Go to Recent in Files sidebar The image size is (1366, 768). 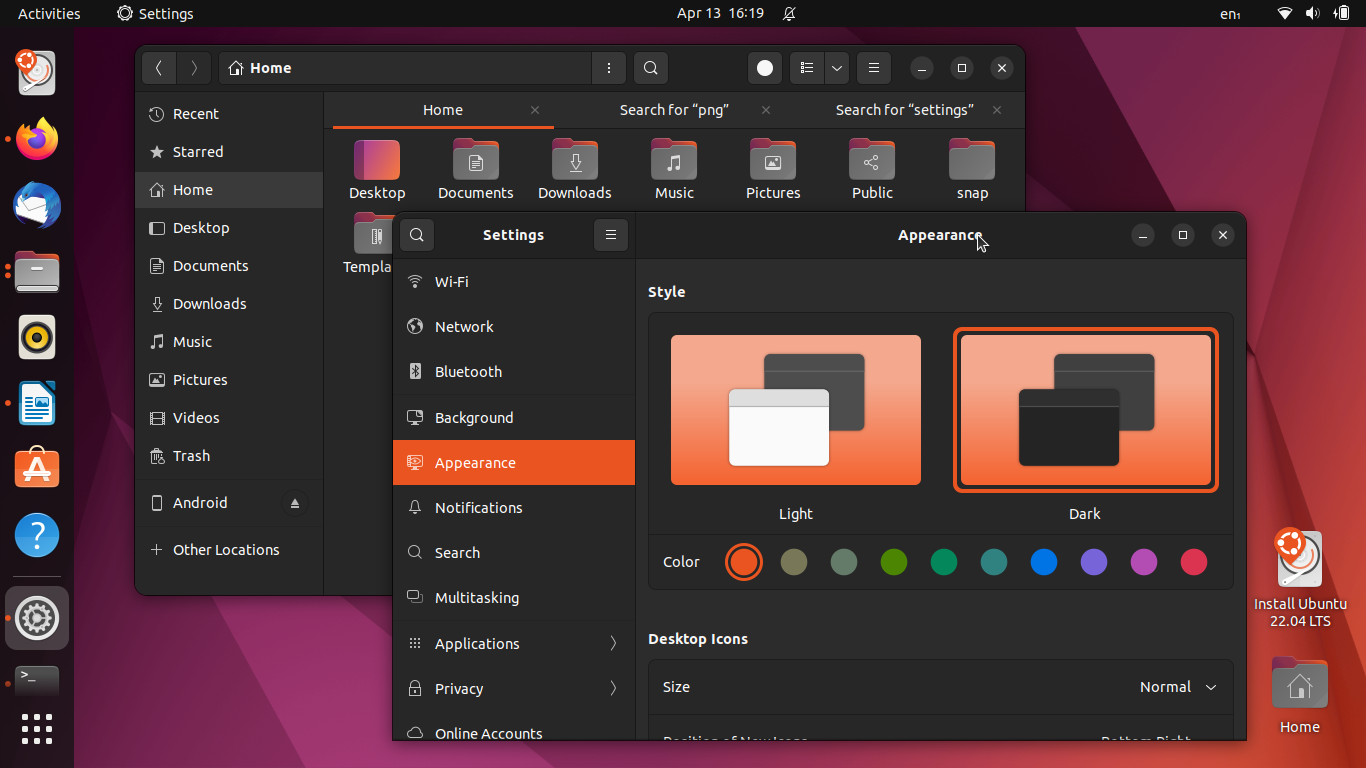tap(229, 114)
